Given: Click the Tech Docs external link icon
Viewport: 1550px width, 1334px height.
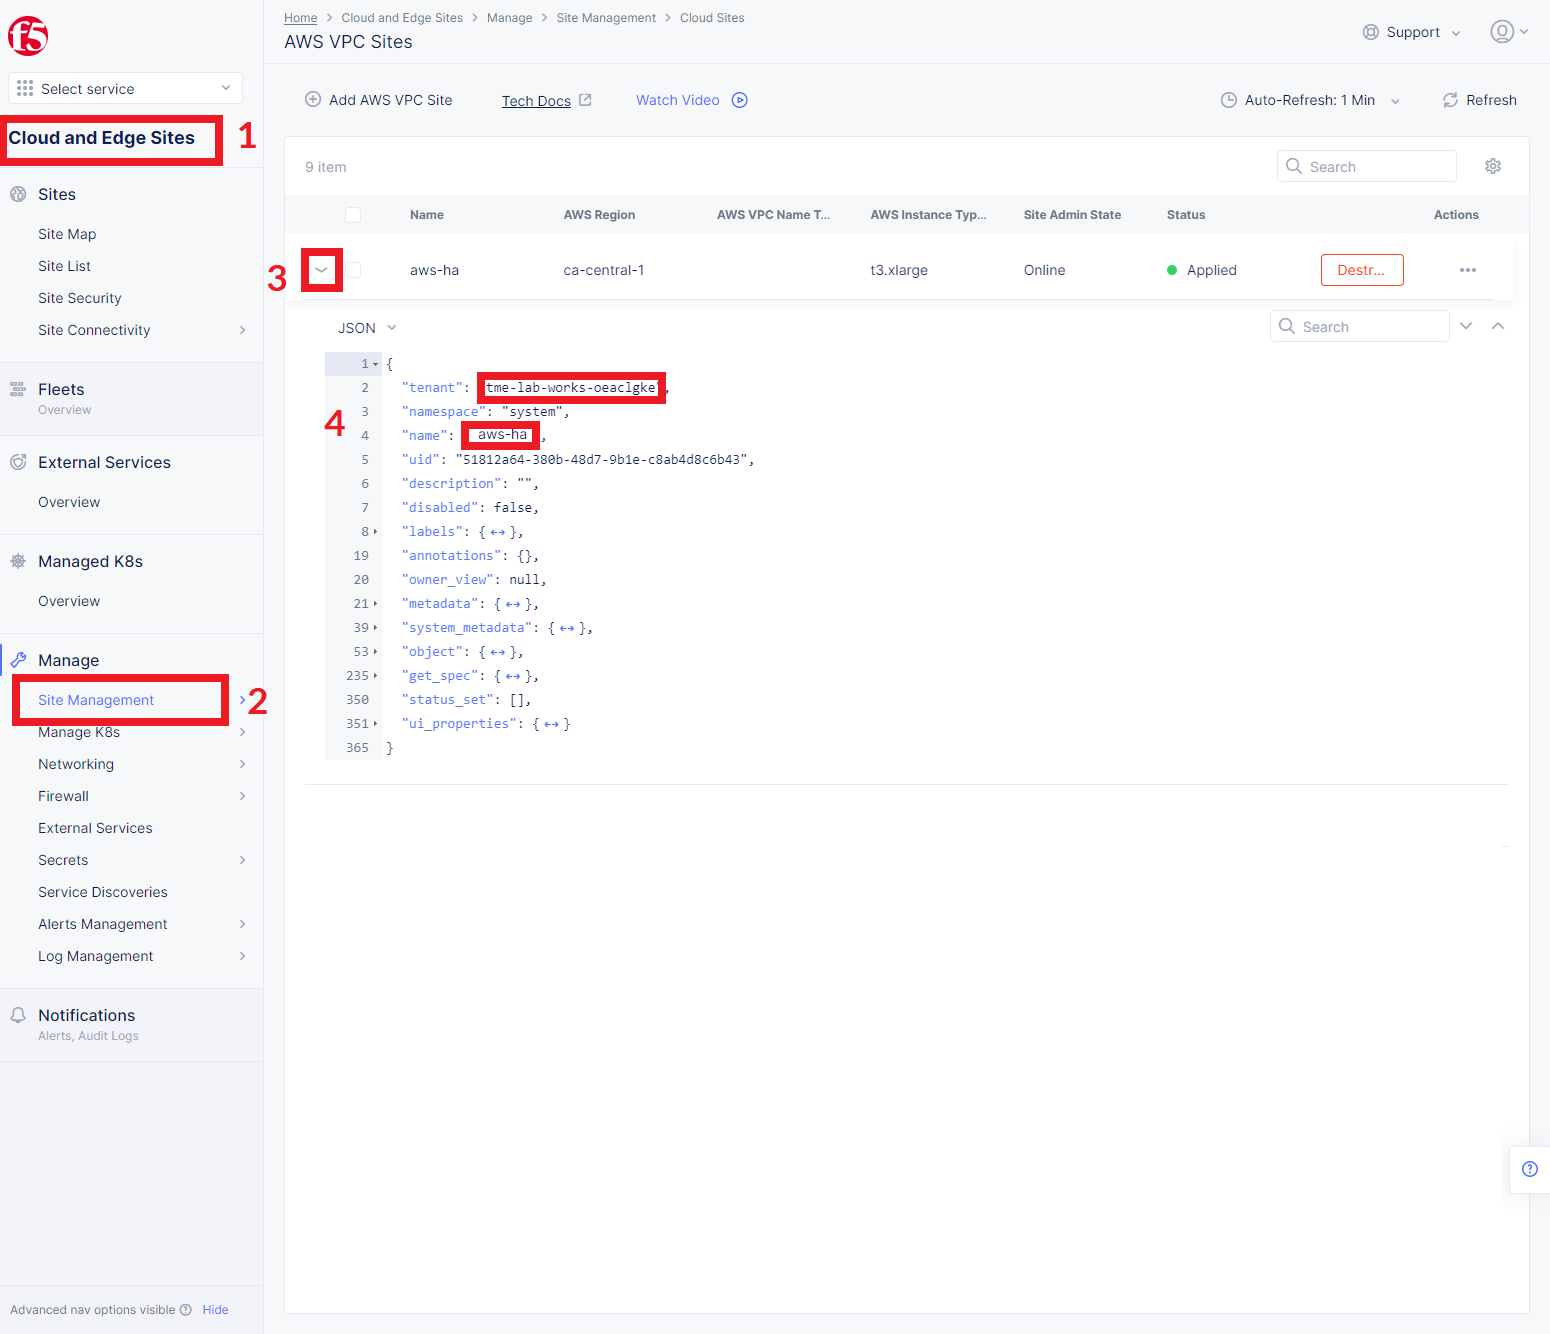Looking at the screenshot, I should [586, 100].
